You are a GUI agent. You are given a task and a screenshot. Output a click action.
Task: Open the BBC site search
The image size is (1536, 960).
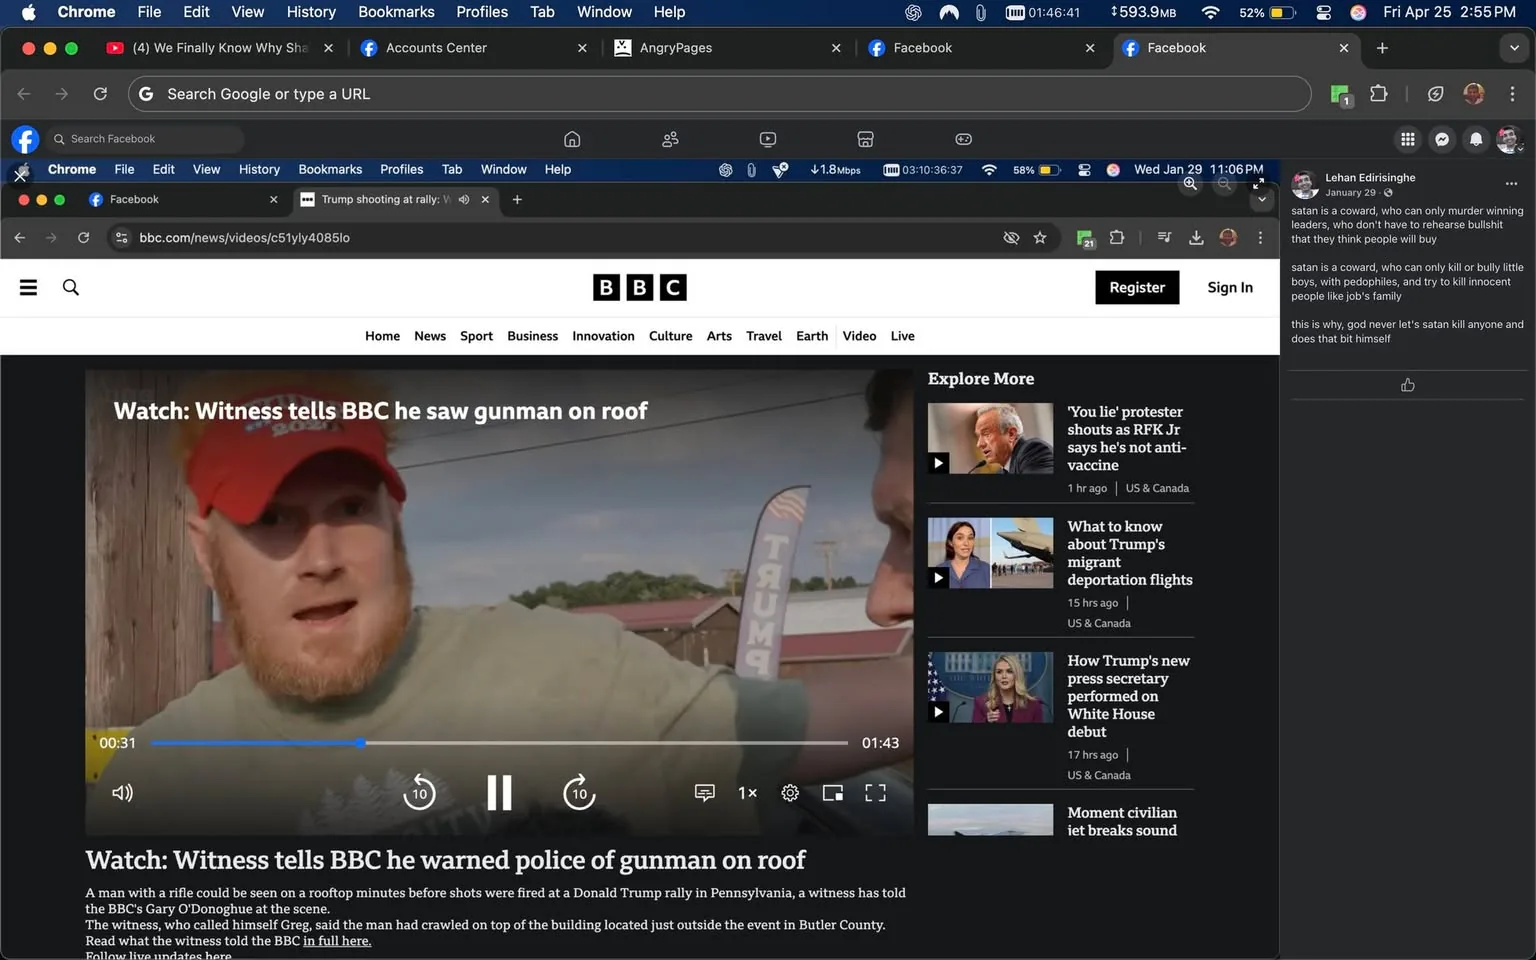click(x=70, y=287)
